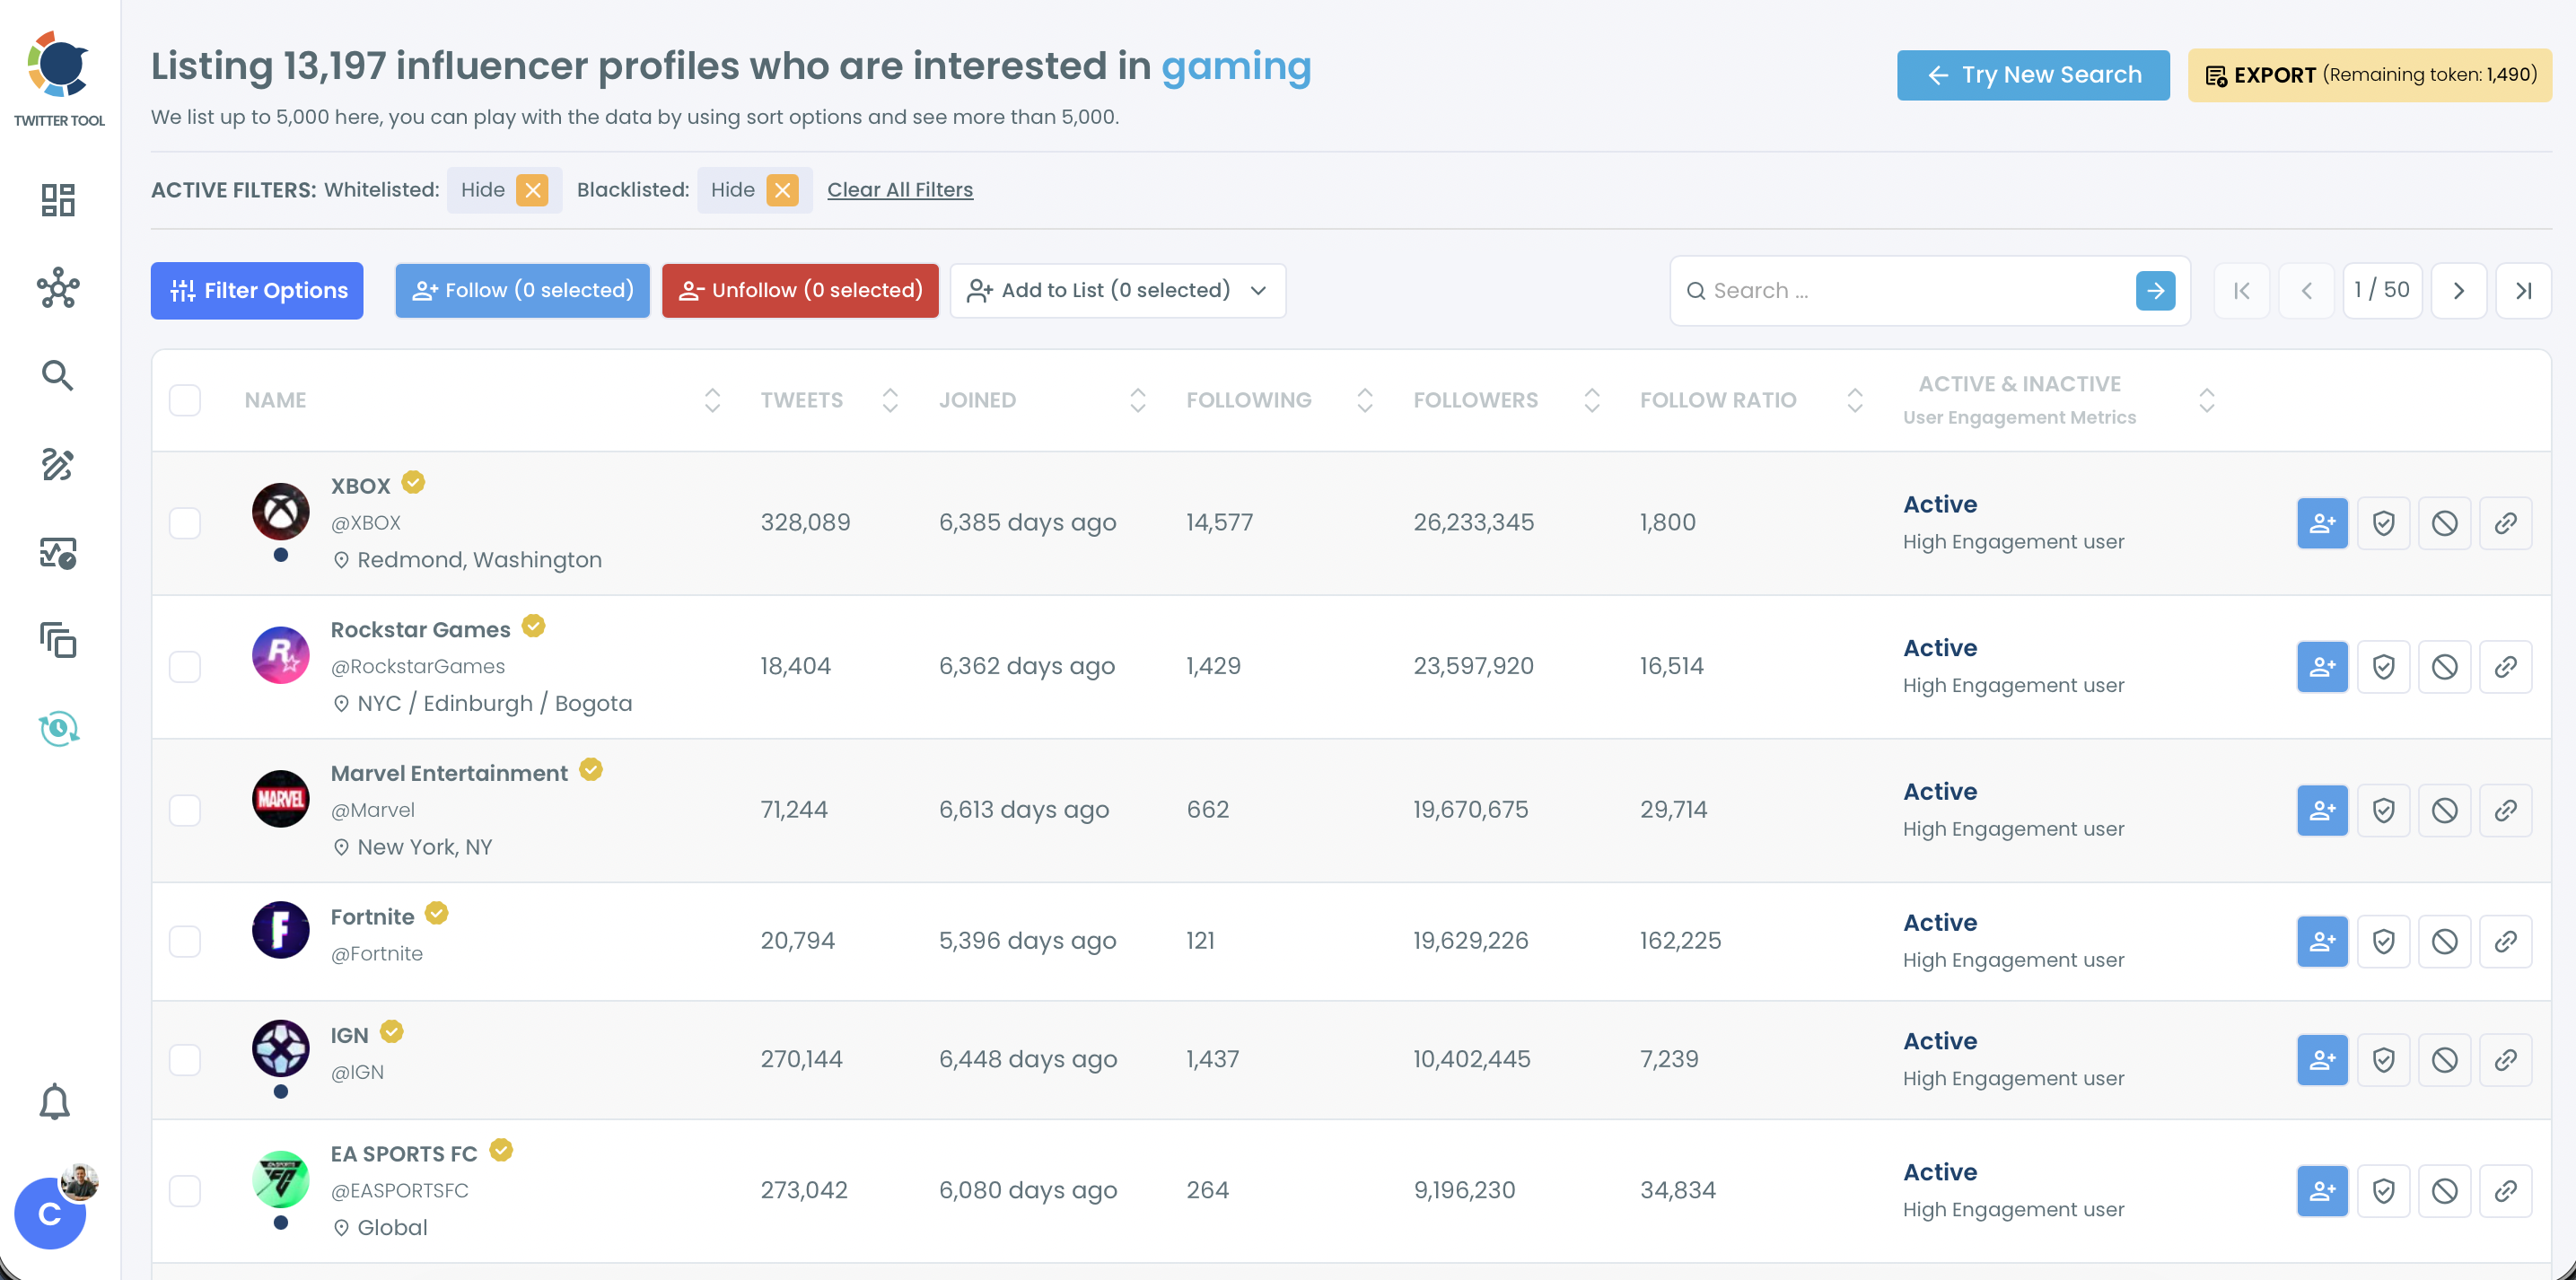Sort by Active & Inactive column arrows
This screenshot has width=2576, height=1280.
pos(2206,400)
